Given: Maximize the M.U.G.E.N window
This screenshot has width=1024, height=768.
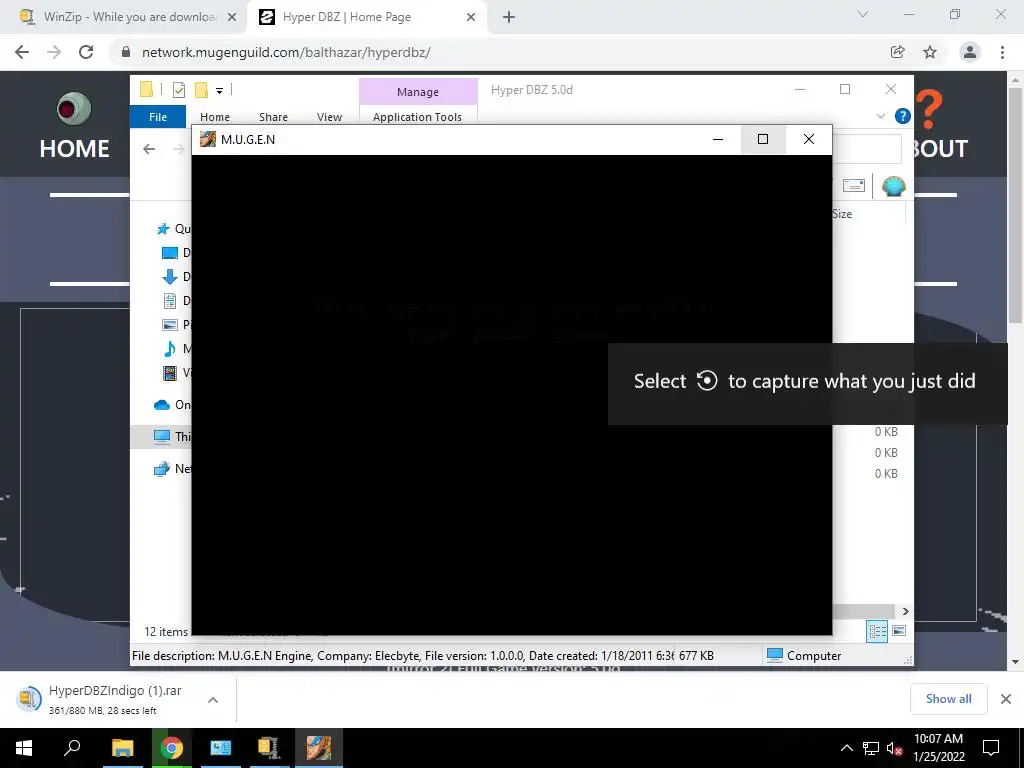Looking at the screenshot, I should pos(763,139).
